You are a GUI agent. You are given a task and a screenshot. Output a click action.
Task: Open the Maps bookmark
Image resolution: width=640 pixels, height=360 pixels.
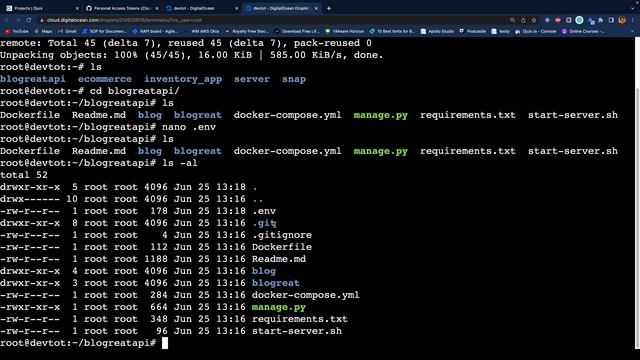[x=43, y=31]
